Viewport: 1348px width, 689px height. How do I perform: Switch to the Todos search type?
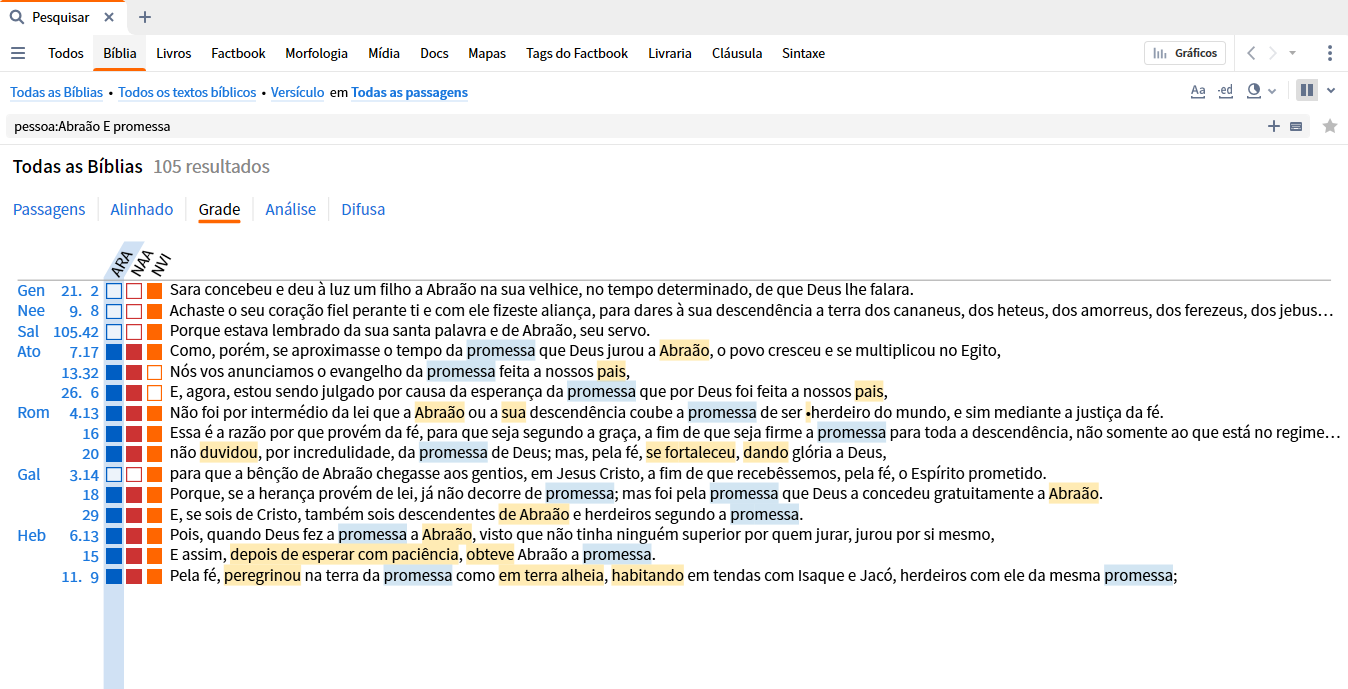tap(66, 53)
